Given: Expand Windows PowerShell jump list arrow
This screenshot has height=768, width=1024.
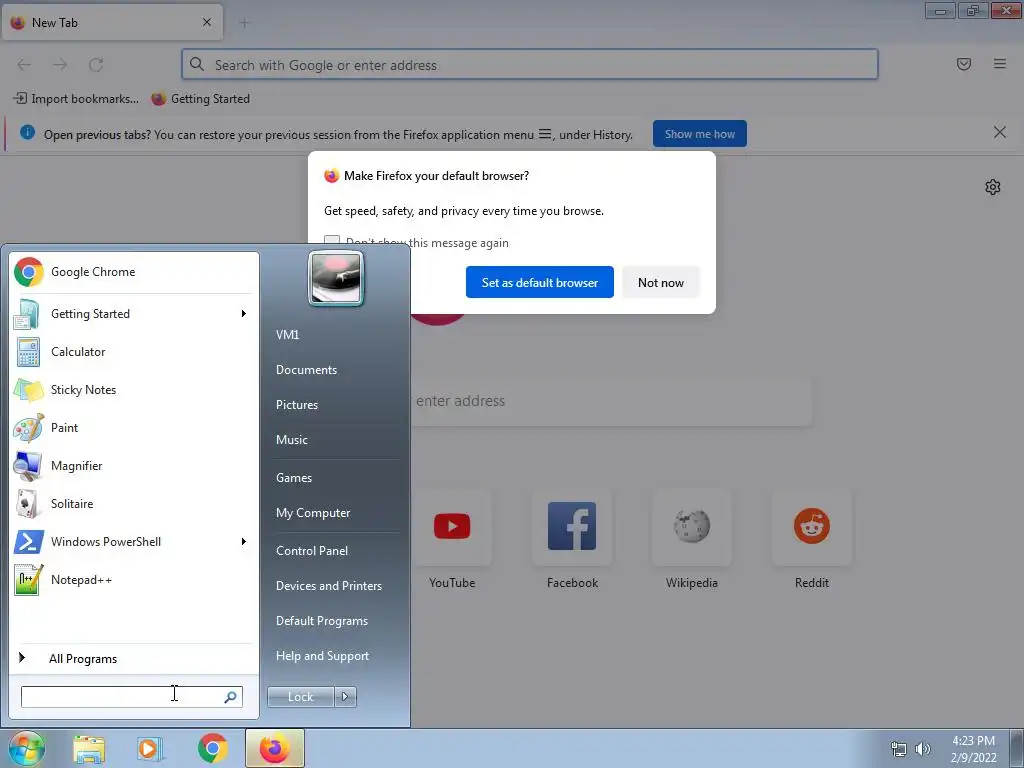Looking at the screenshot, I should click(244, 541).
